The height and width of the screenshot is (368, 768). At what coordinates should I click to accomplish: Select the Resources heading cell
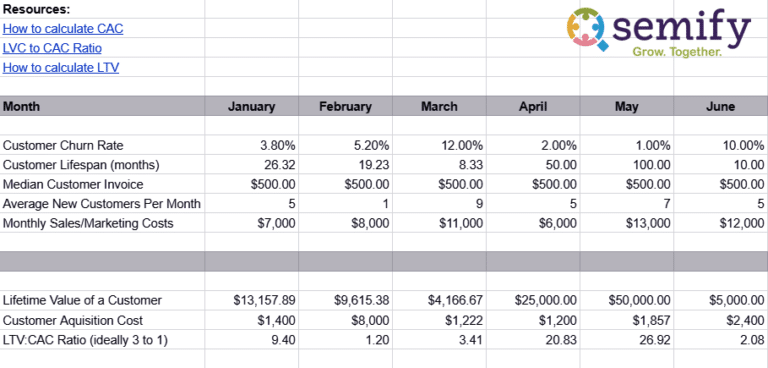102,9
